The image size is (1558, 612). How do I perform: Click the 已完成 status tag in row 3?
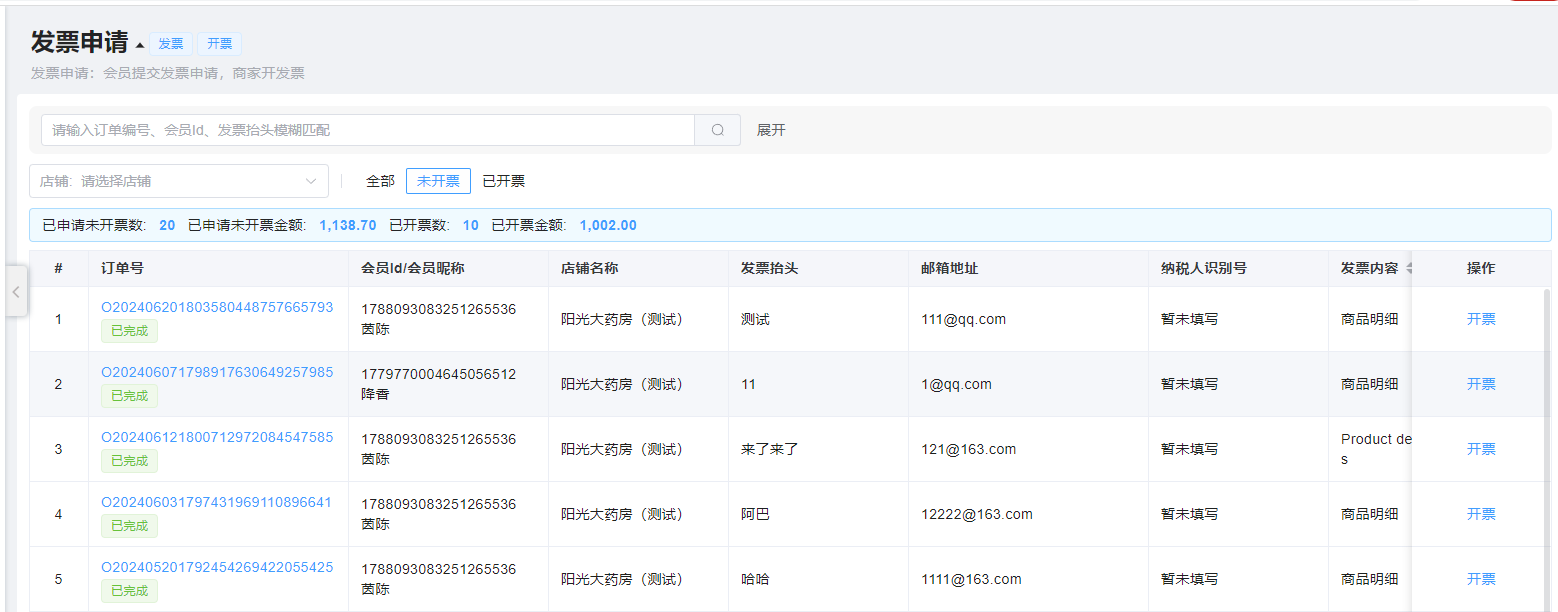click(x=129, y=461)
